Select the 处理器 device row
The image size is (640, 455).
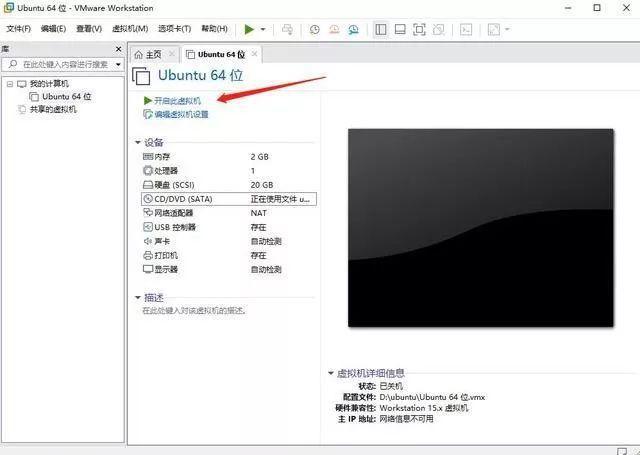coord(229,171)
